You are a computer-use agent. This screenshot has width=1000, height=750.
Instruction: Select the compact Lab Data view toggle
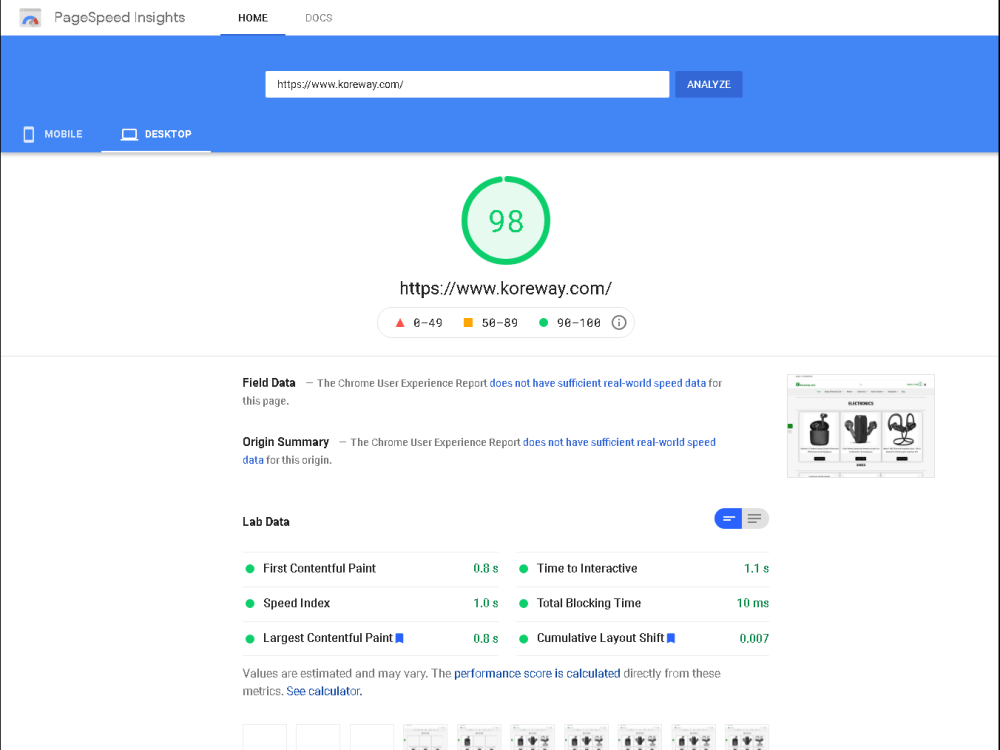coord(728,518)
